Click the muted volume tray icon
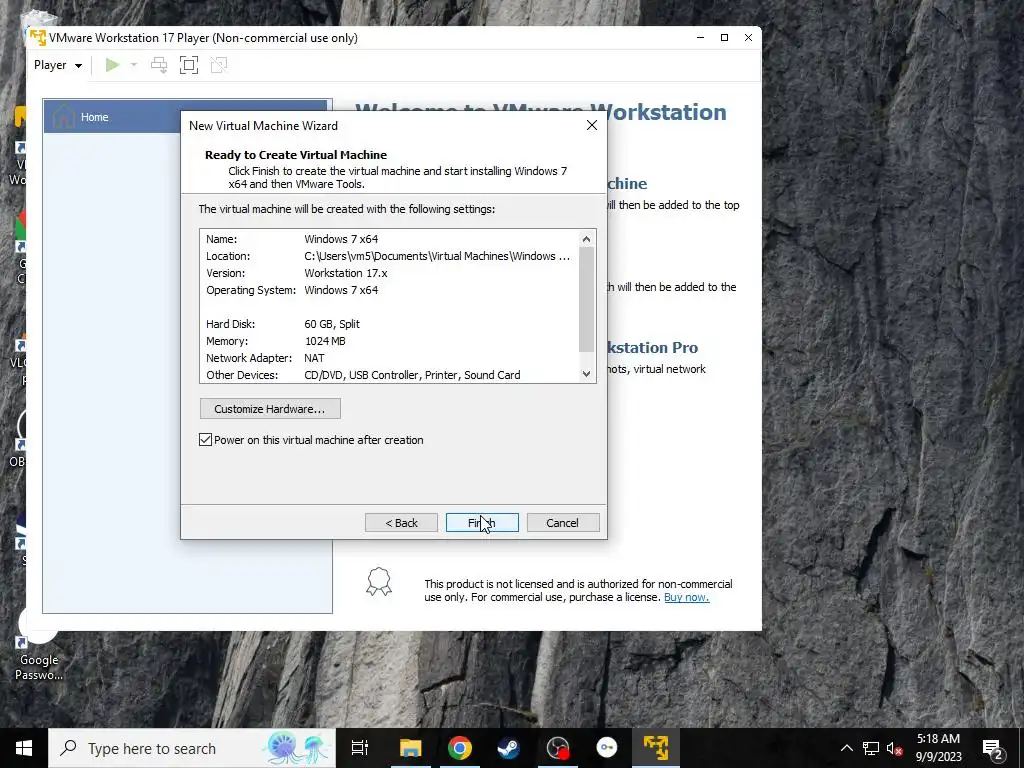 (894, 748)
